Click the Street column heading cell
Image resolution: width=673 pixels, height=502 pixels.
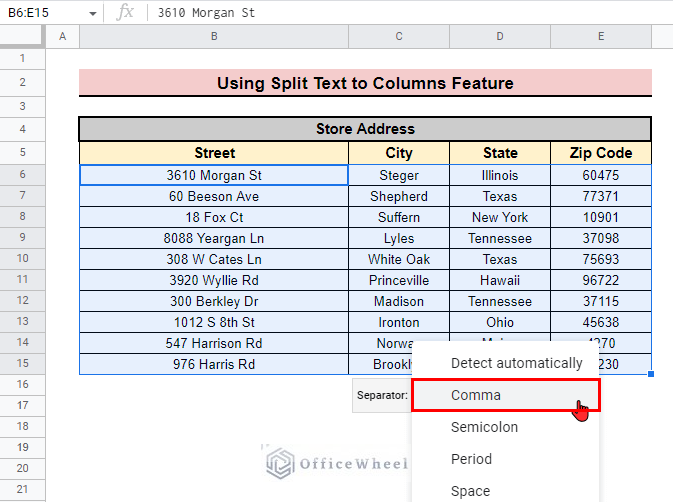tap(214, 153)
